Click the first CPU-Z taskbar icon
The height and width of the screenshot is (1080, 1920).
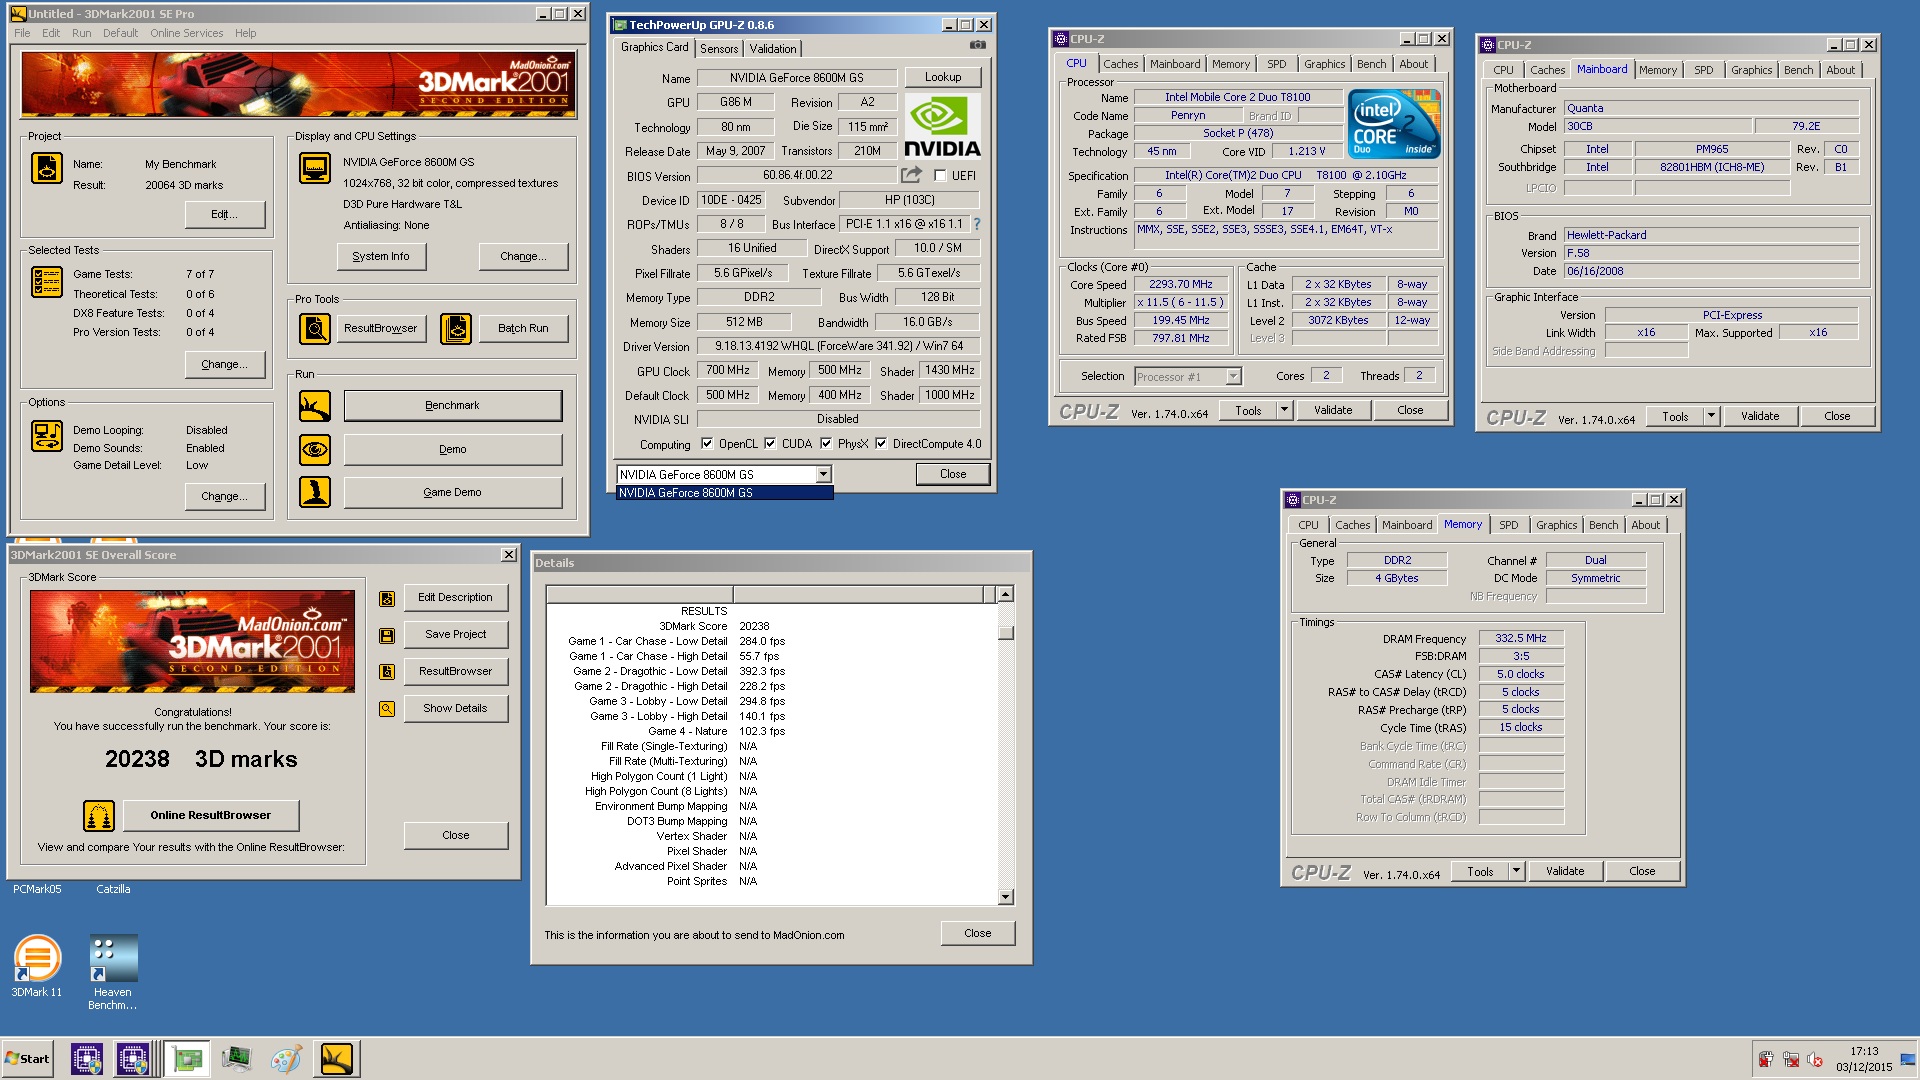[87, 1059]
